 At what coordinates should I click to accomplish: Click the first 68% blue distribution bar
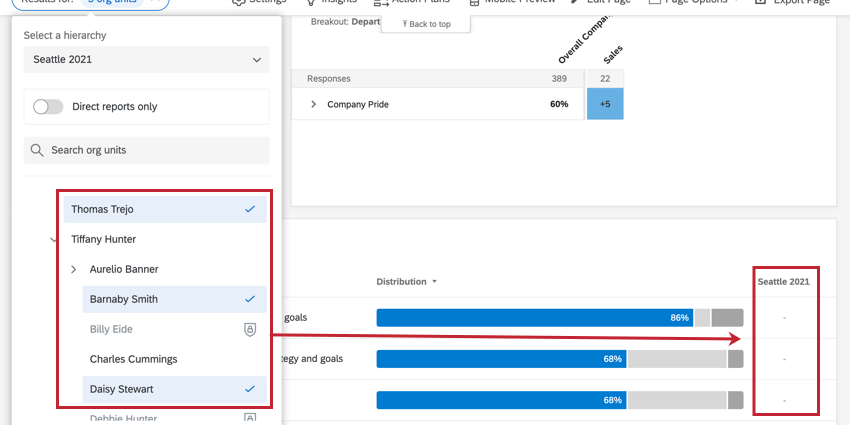pyautogui.click(x=501, y=359)
